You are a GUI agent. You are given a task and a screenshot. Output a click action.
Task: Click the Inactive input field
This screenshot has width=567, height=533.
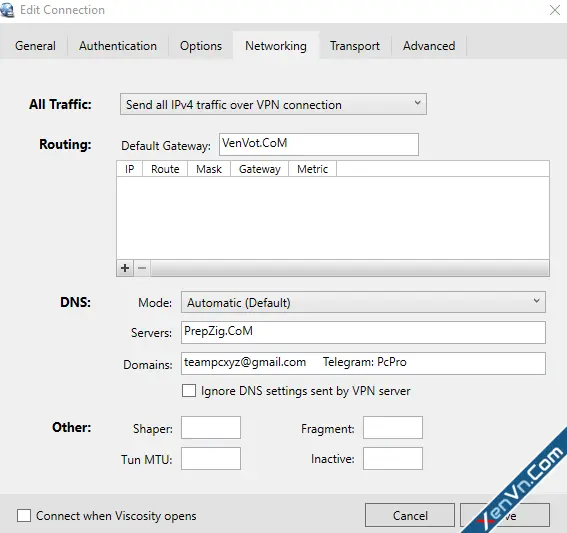click(x=393, y=459)
